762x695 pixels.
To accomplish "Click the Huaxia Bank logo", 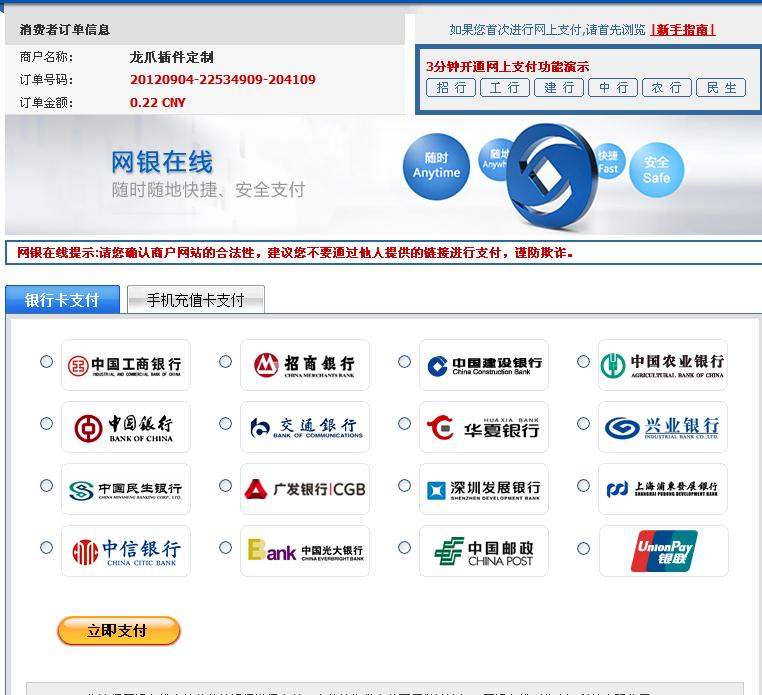I will tap(484, 427).
